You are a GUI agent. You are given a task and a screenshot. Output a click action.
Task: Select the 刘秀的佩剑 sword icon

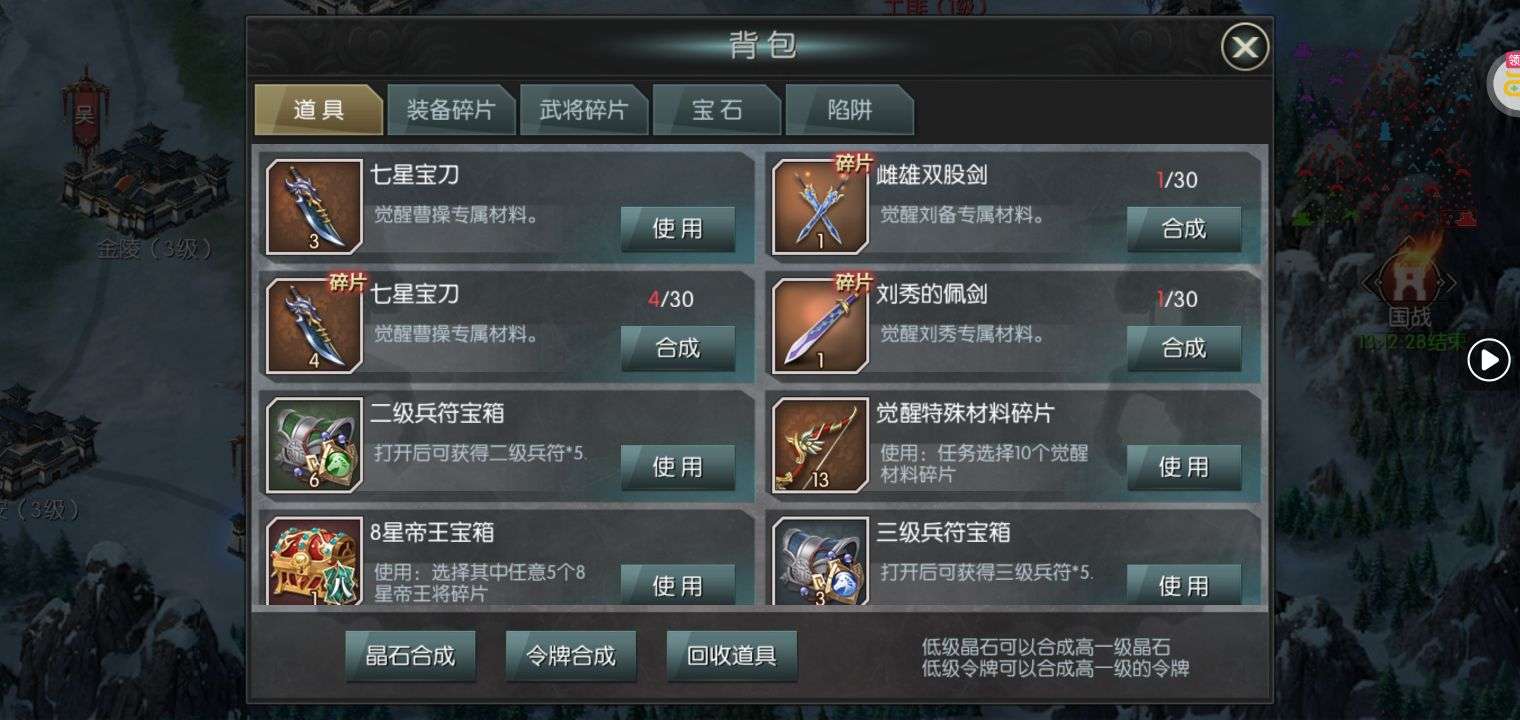click(x=820, y=326)
